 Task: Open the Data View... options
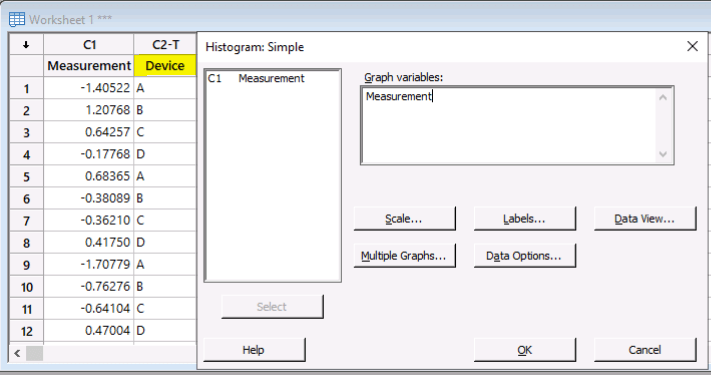click(x=644, y=219)
